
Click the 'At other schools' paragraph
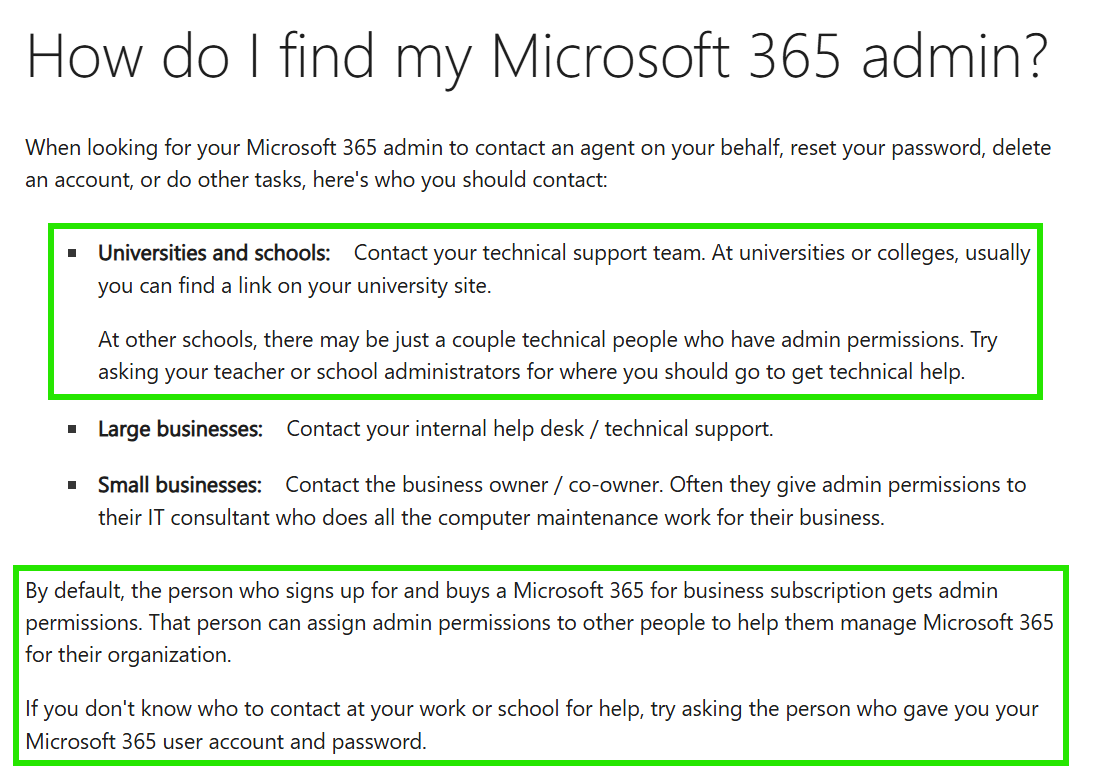coord(548,355)
